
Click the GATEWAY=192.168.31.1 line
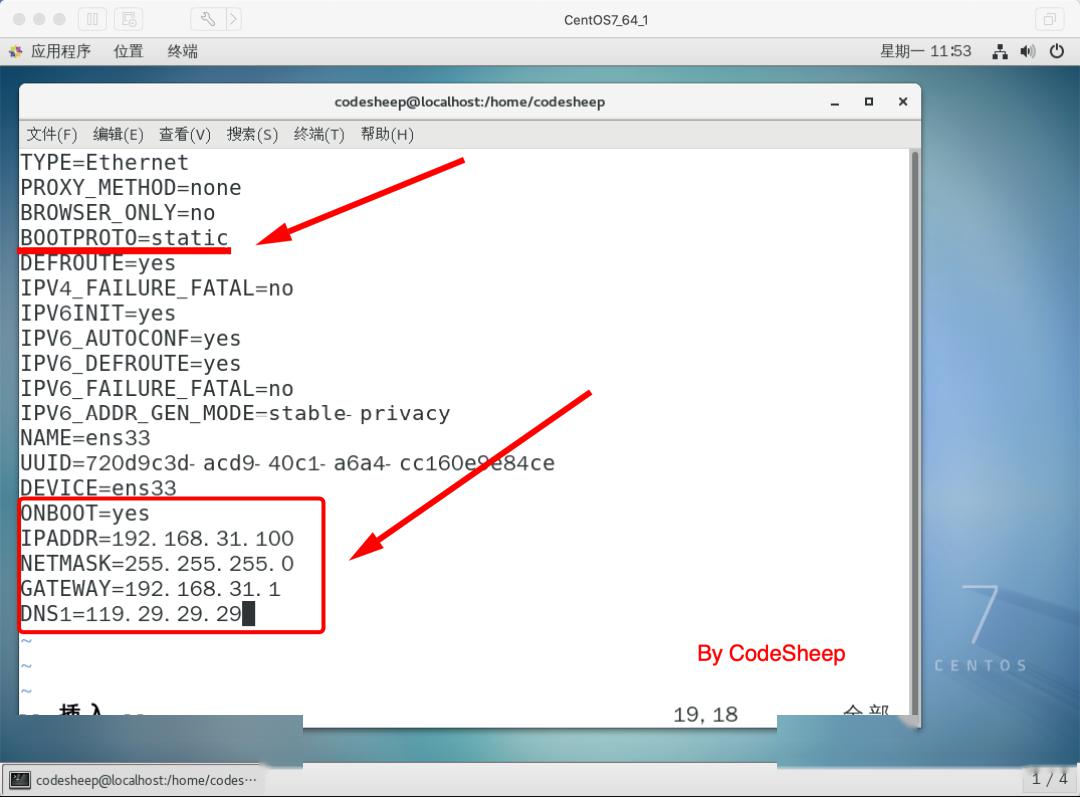click(150, 589)
